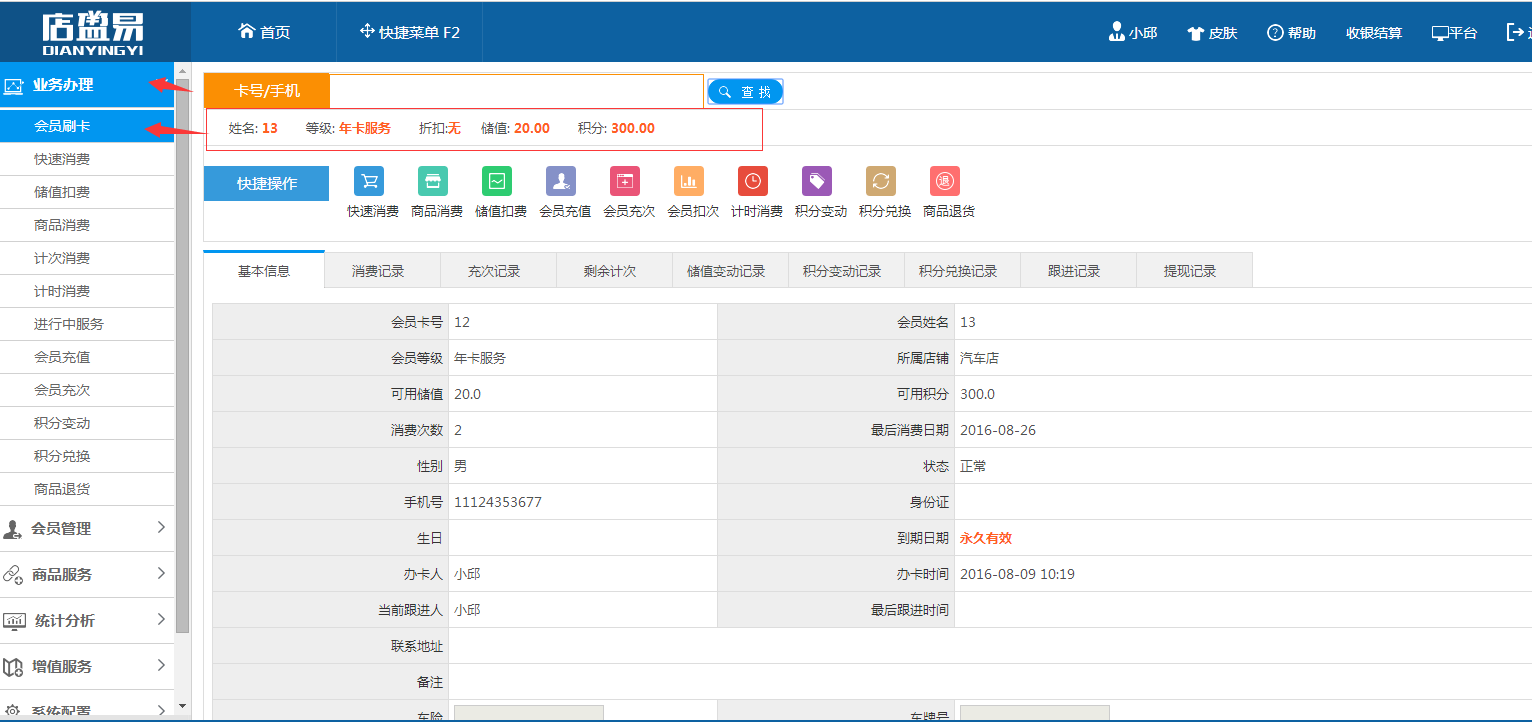Select 会员充次 in sidebar menu

(x=87, y=390)
